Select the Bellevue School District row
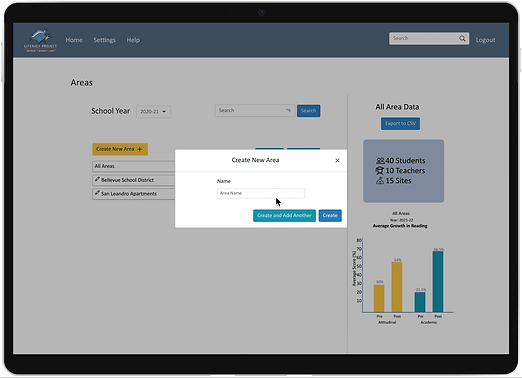Image resolution: width=522 pixels, height=378 pixels. (x=134, y=180)
